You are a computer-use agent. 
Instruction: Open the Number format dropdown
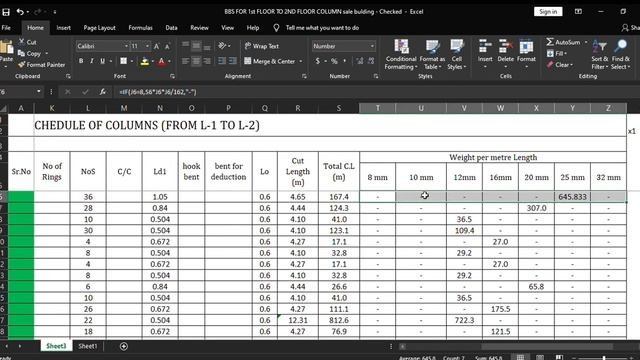pos(372,47)
